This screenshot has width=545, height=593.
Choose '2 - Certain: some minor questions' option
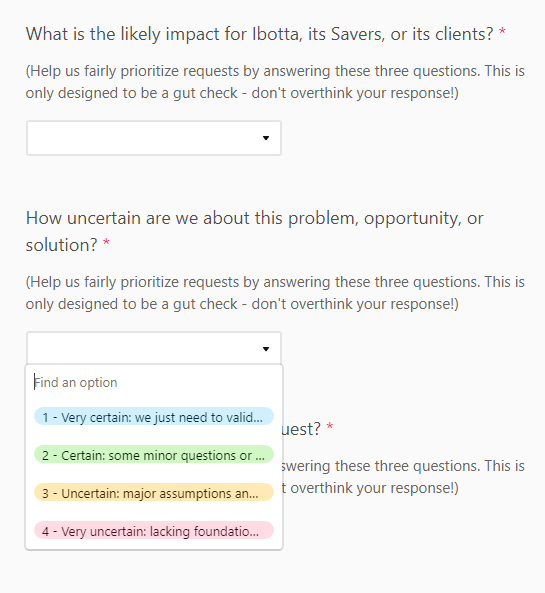(154, 455)
